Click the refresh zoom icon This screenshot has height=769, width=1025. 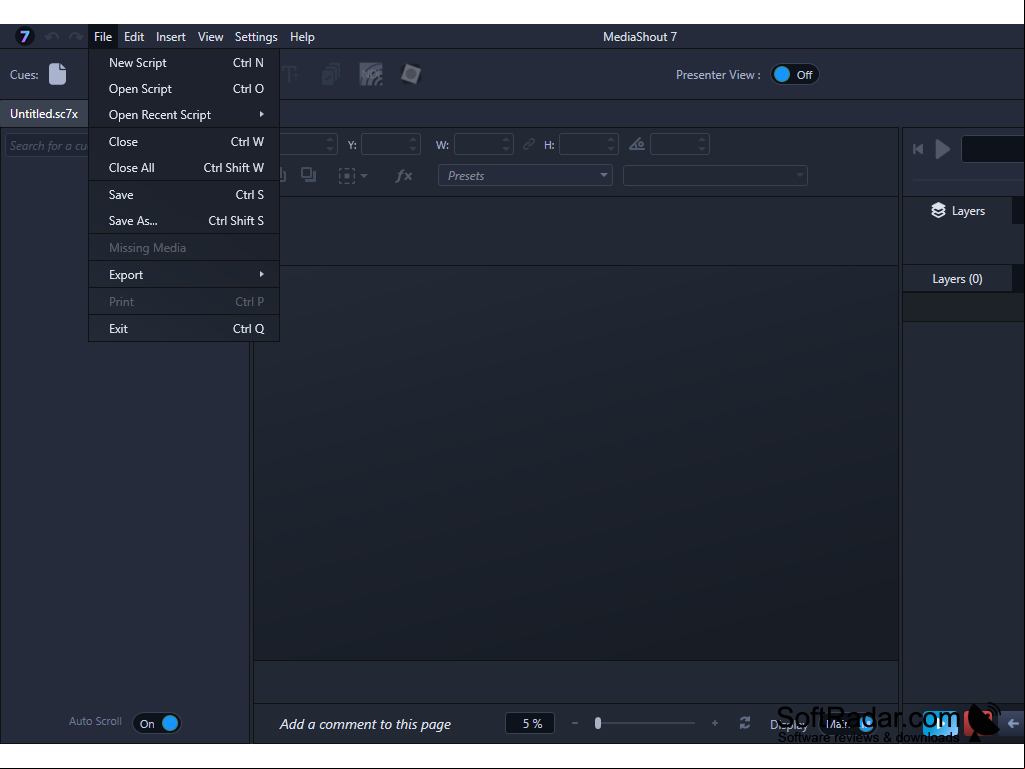(745, 723)
